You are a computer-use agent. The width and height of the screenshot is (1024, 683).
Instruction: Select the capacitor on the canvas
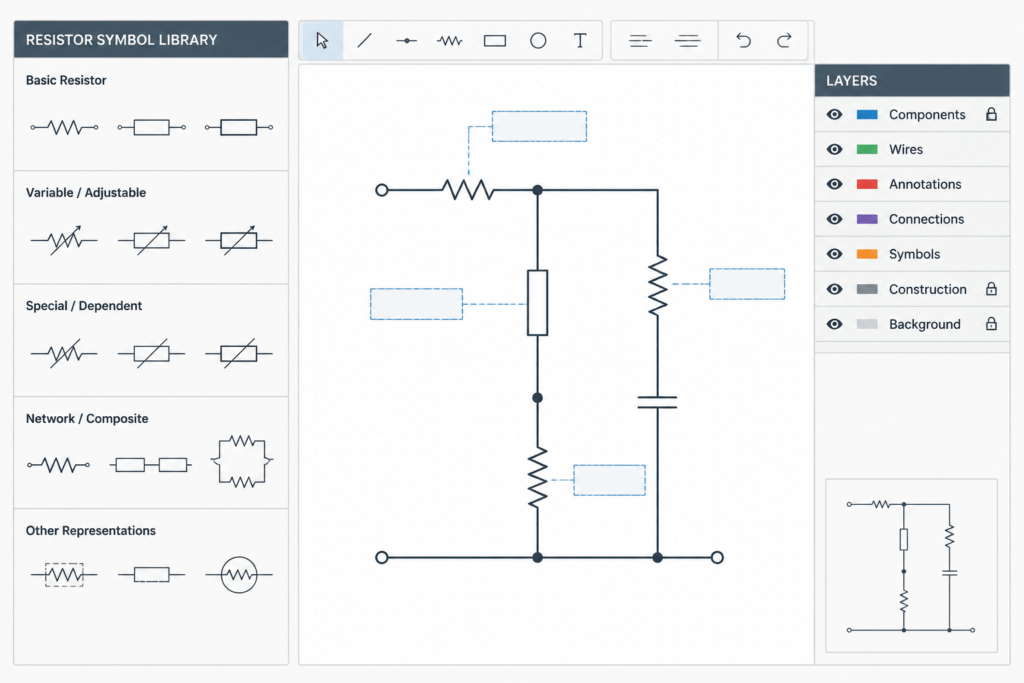657,402
